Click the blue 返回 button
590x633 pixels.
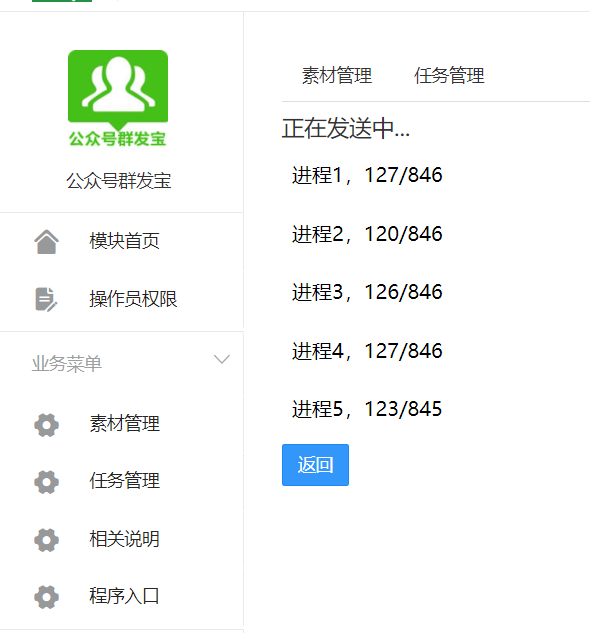[x=315, y=465]
